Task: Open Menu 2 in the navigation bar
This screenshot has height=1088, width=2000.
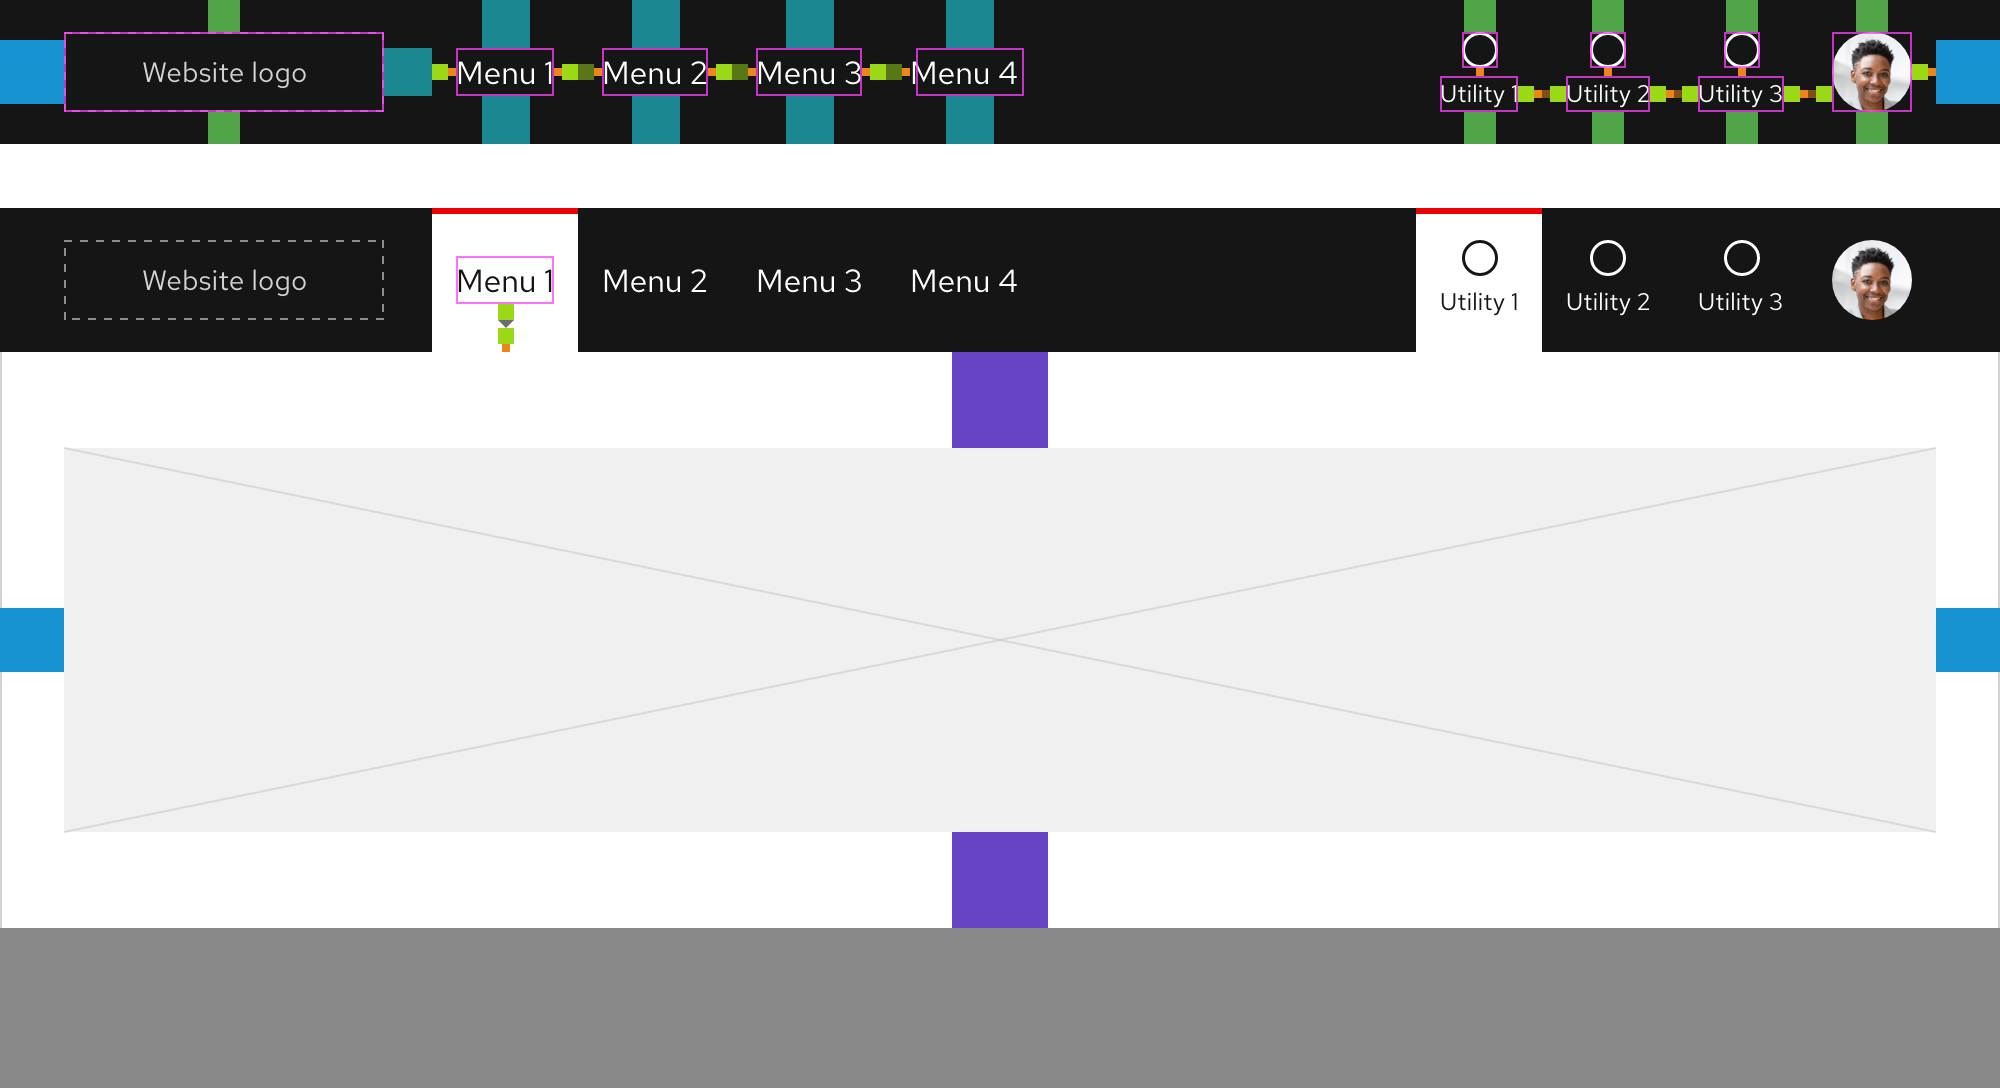Action: tap(655, 281)
